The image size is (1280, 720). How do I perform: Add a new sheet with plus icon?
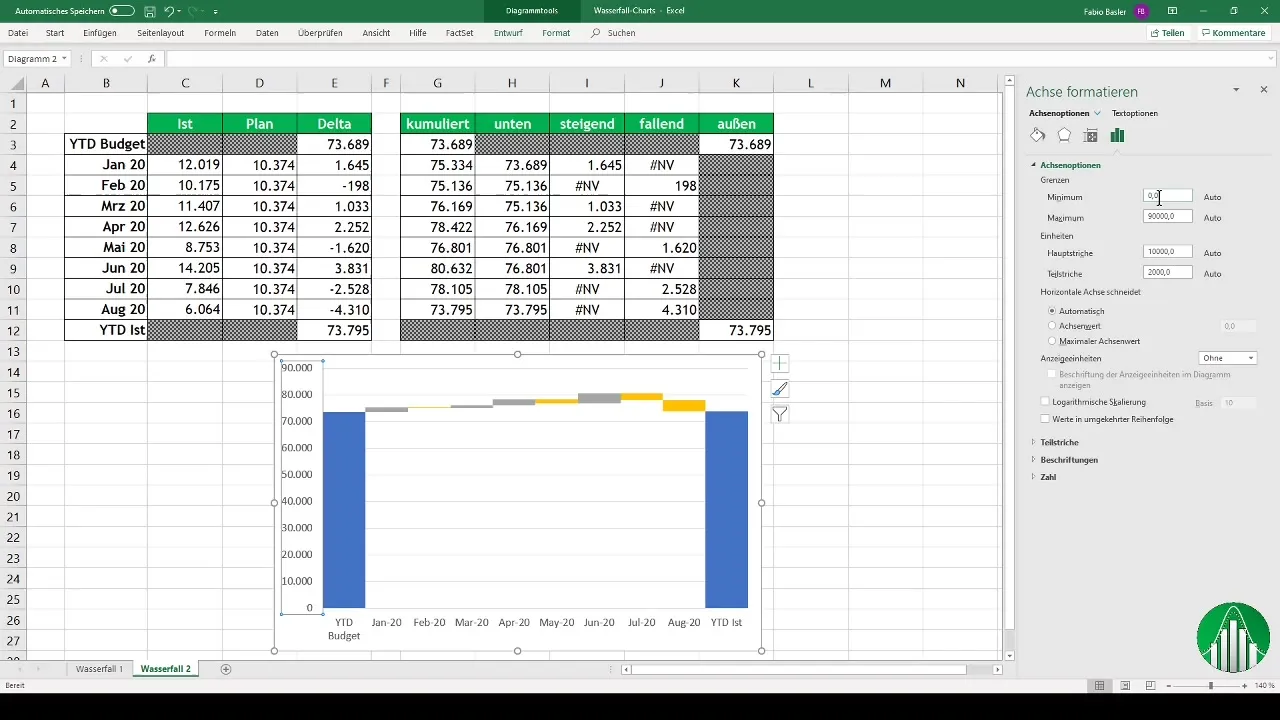point(226,668)
